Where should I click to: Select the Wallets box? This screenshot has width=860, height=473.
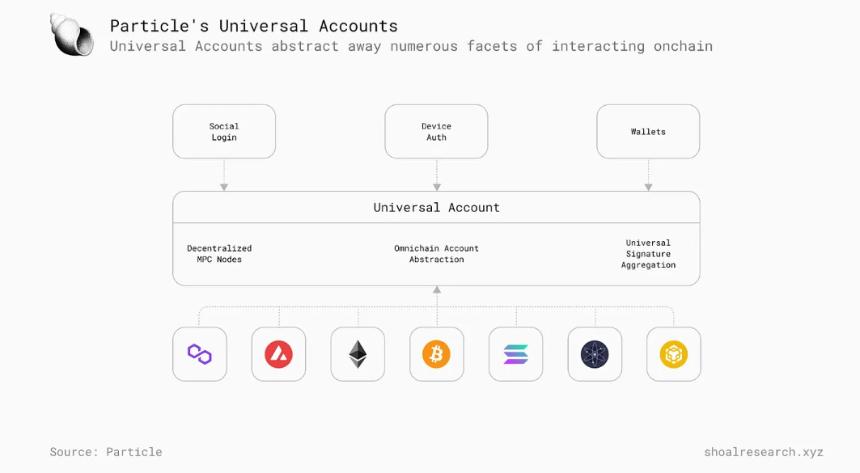click(648, 132)
